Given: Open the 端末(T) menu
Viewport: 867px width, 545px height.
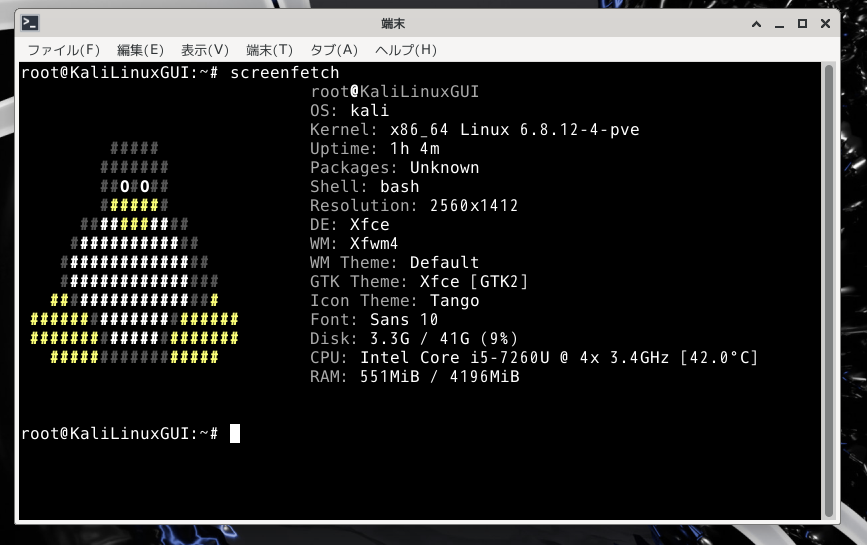Looking at the screenshot, I should pos(269,50).
